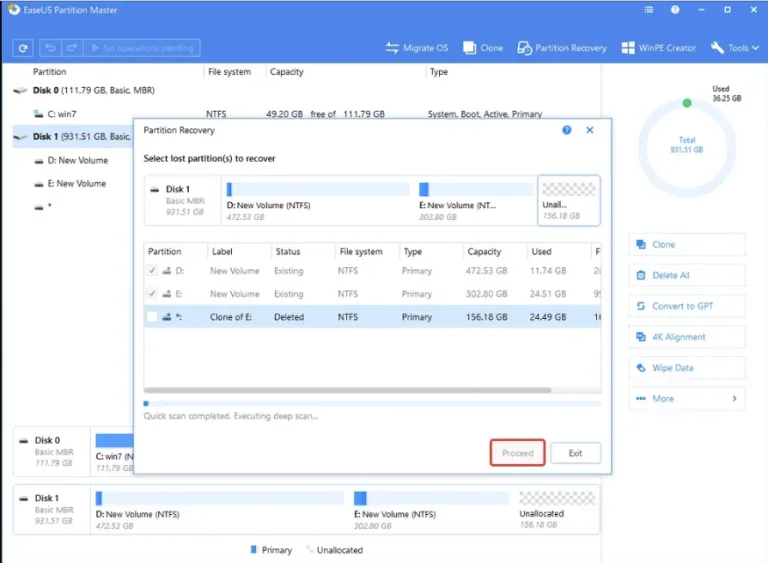
Task: Click the undo arrow in toolbar
Action: pos(50,48)
